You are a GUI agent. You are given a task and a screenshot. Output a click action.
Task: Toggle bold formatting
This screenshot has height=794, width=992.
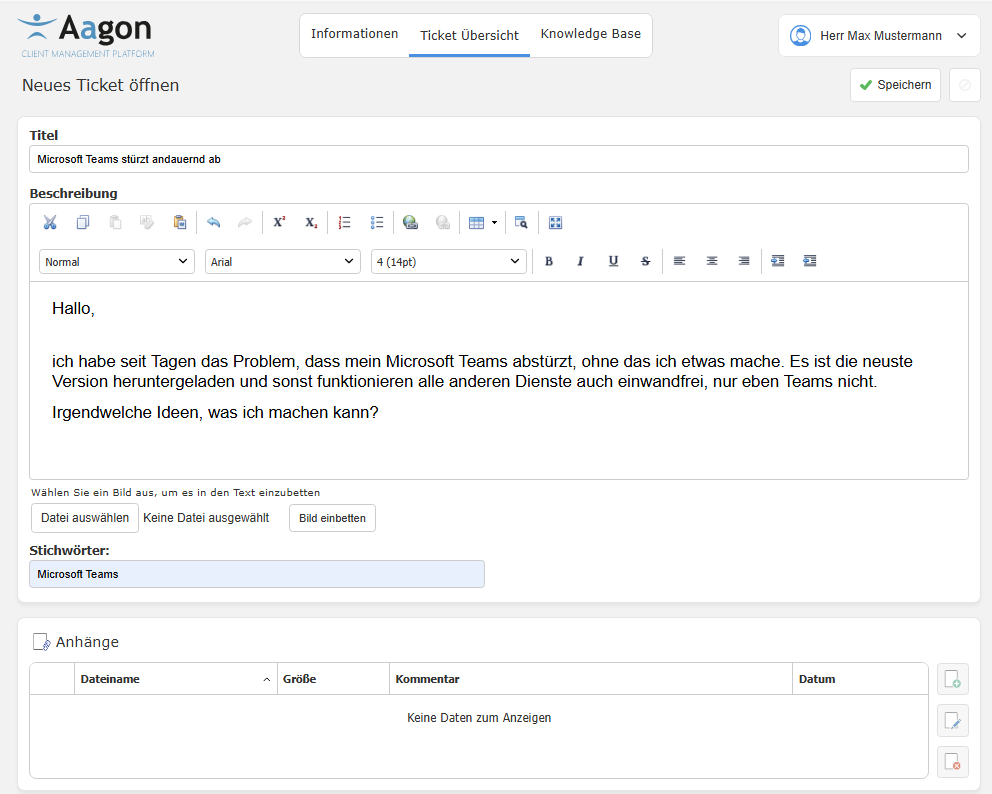[x=548, y=261]
